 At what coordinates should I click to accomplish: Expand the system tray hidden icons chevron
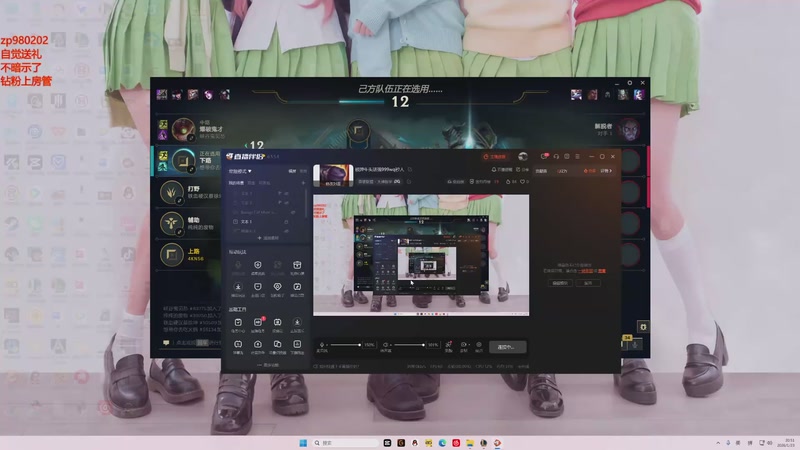pyautogui.click(x=718, y=443)
